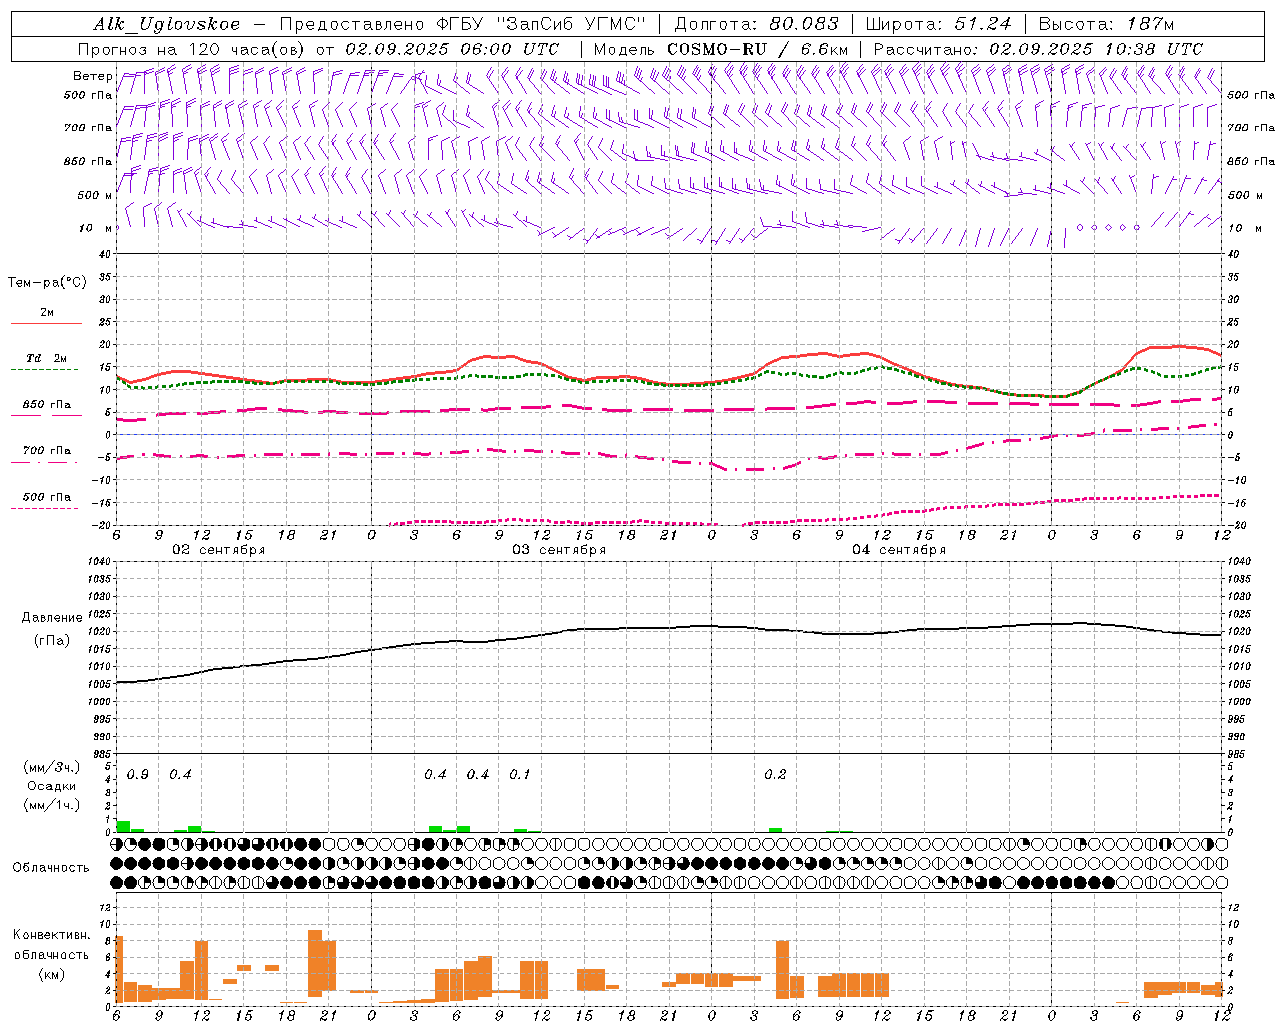Click the 03 сентября date label
Image resolution: width=1280 pixels, height=1024 pixels.
(558, 550)
